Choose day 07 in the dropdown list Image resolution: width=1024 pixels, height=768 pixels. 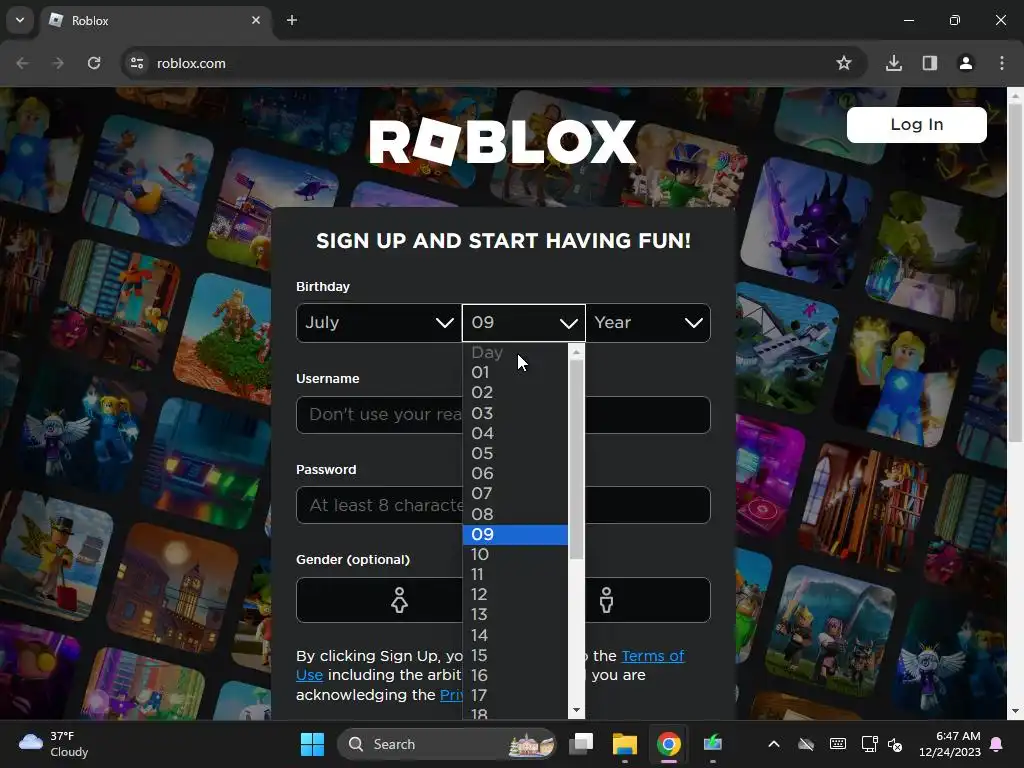point(515,494)
